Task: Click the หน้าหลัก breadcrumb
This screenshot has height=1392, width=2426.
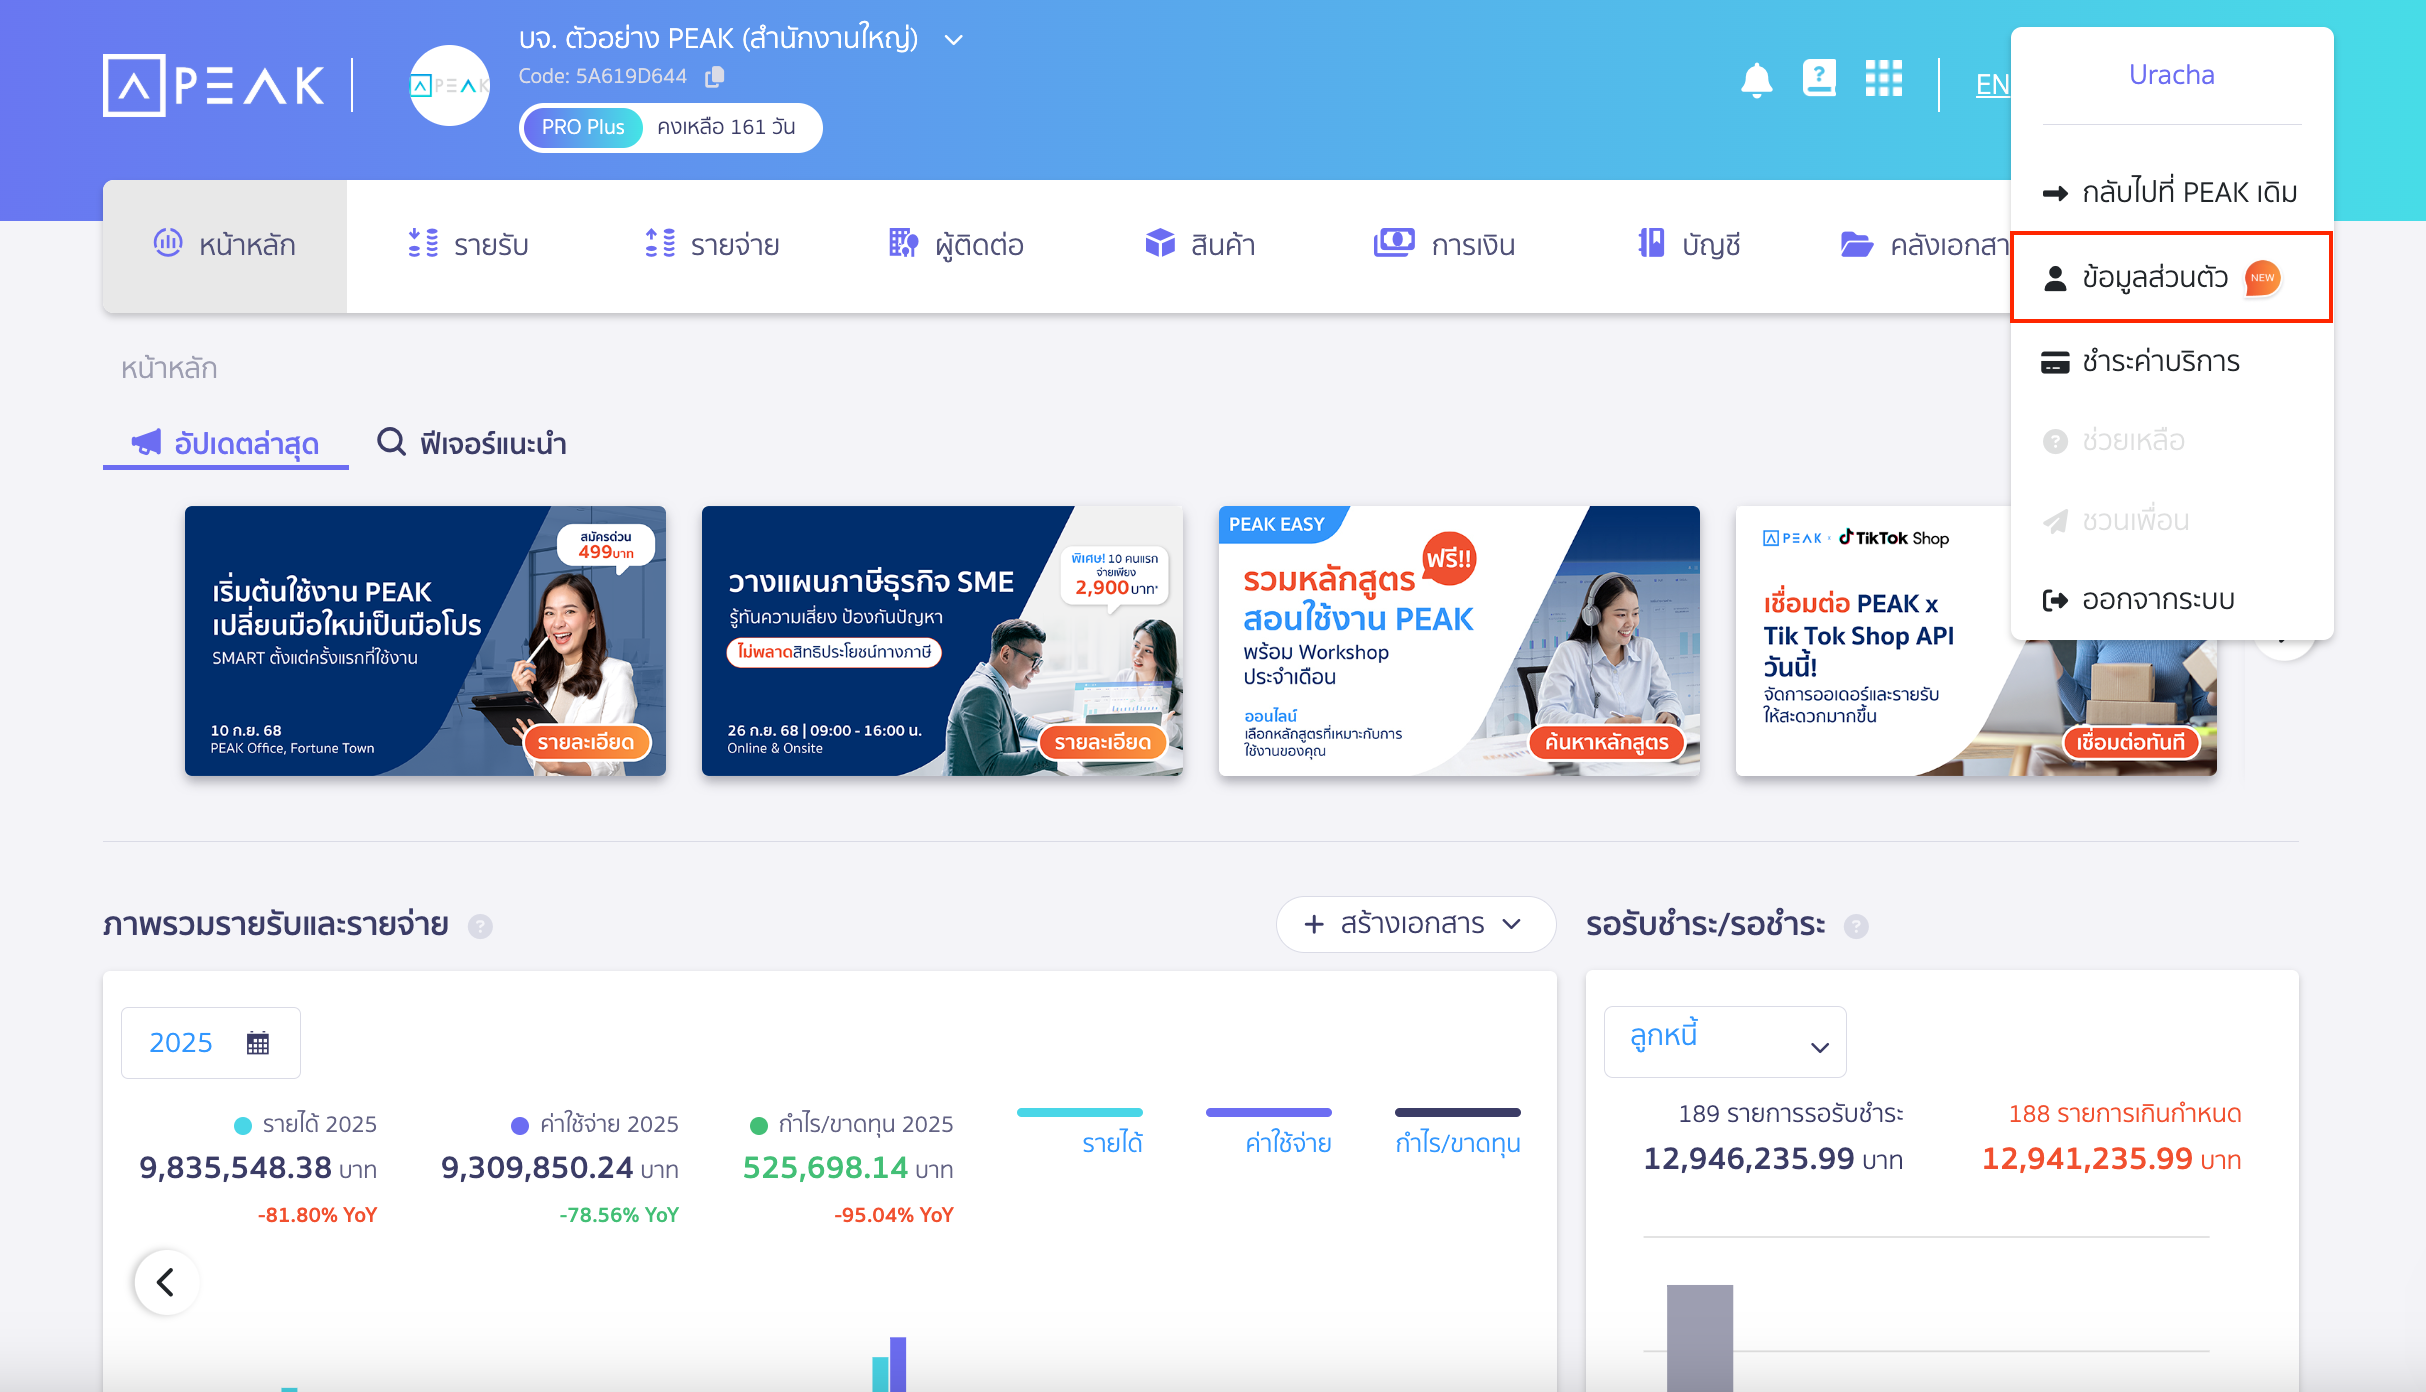Action: (x=169, y=368)
